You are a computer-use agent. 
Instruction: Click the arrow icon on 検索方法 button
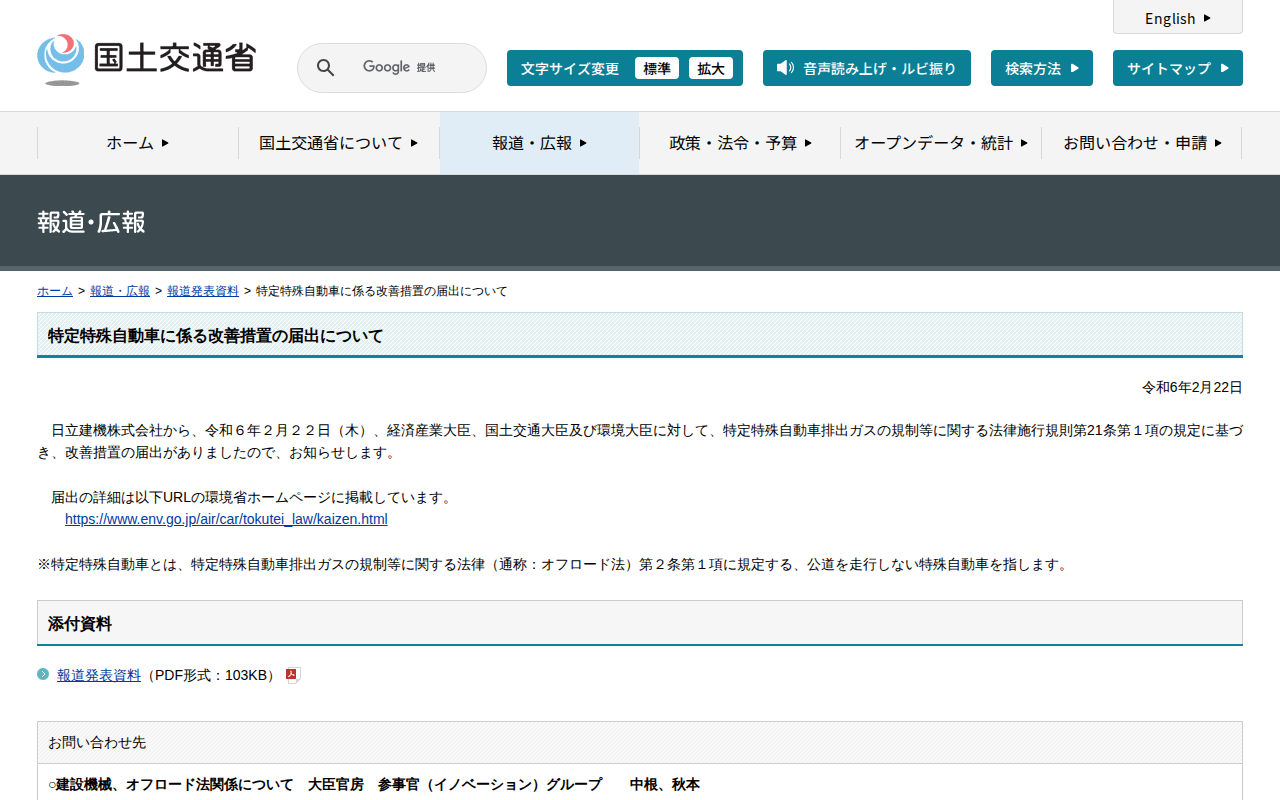point(1075,68)
